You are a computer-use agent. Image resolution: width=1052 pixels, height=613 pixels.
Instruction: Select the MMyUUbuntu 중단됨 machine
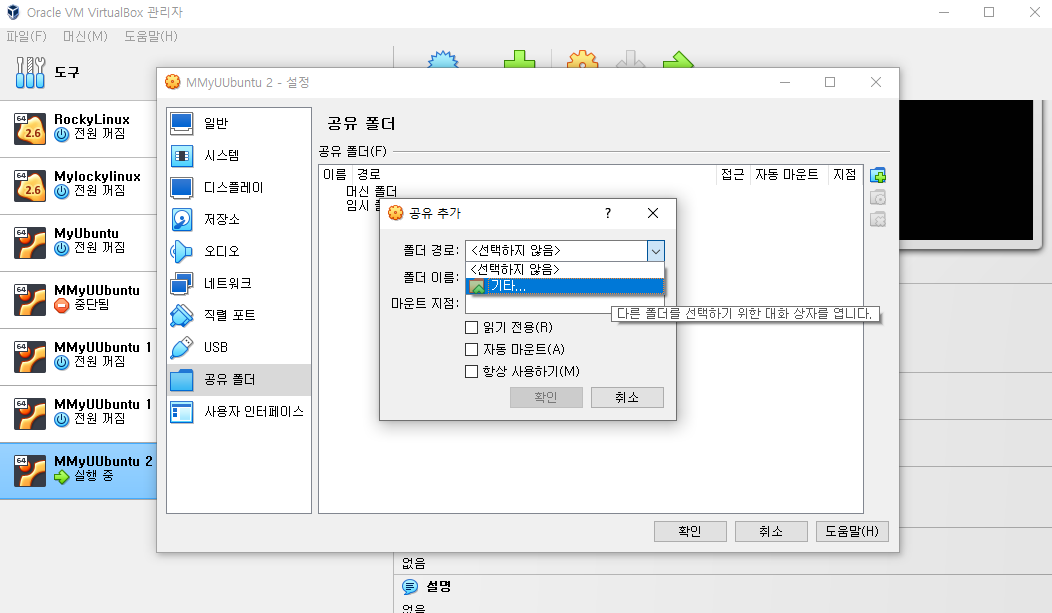click(x=78, y=300)
